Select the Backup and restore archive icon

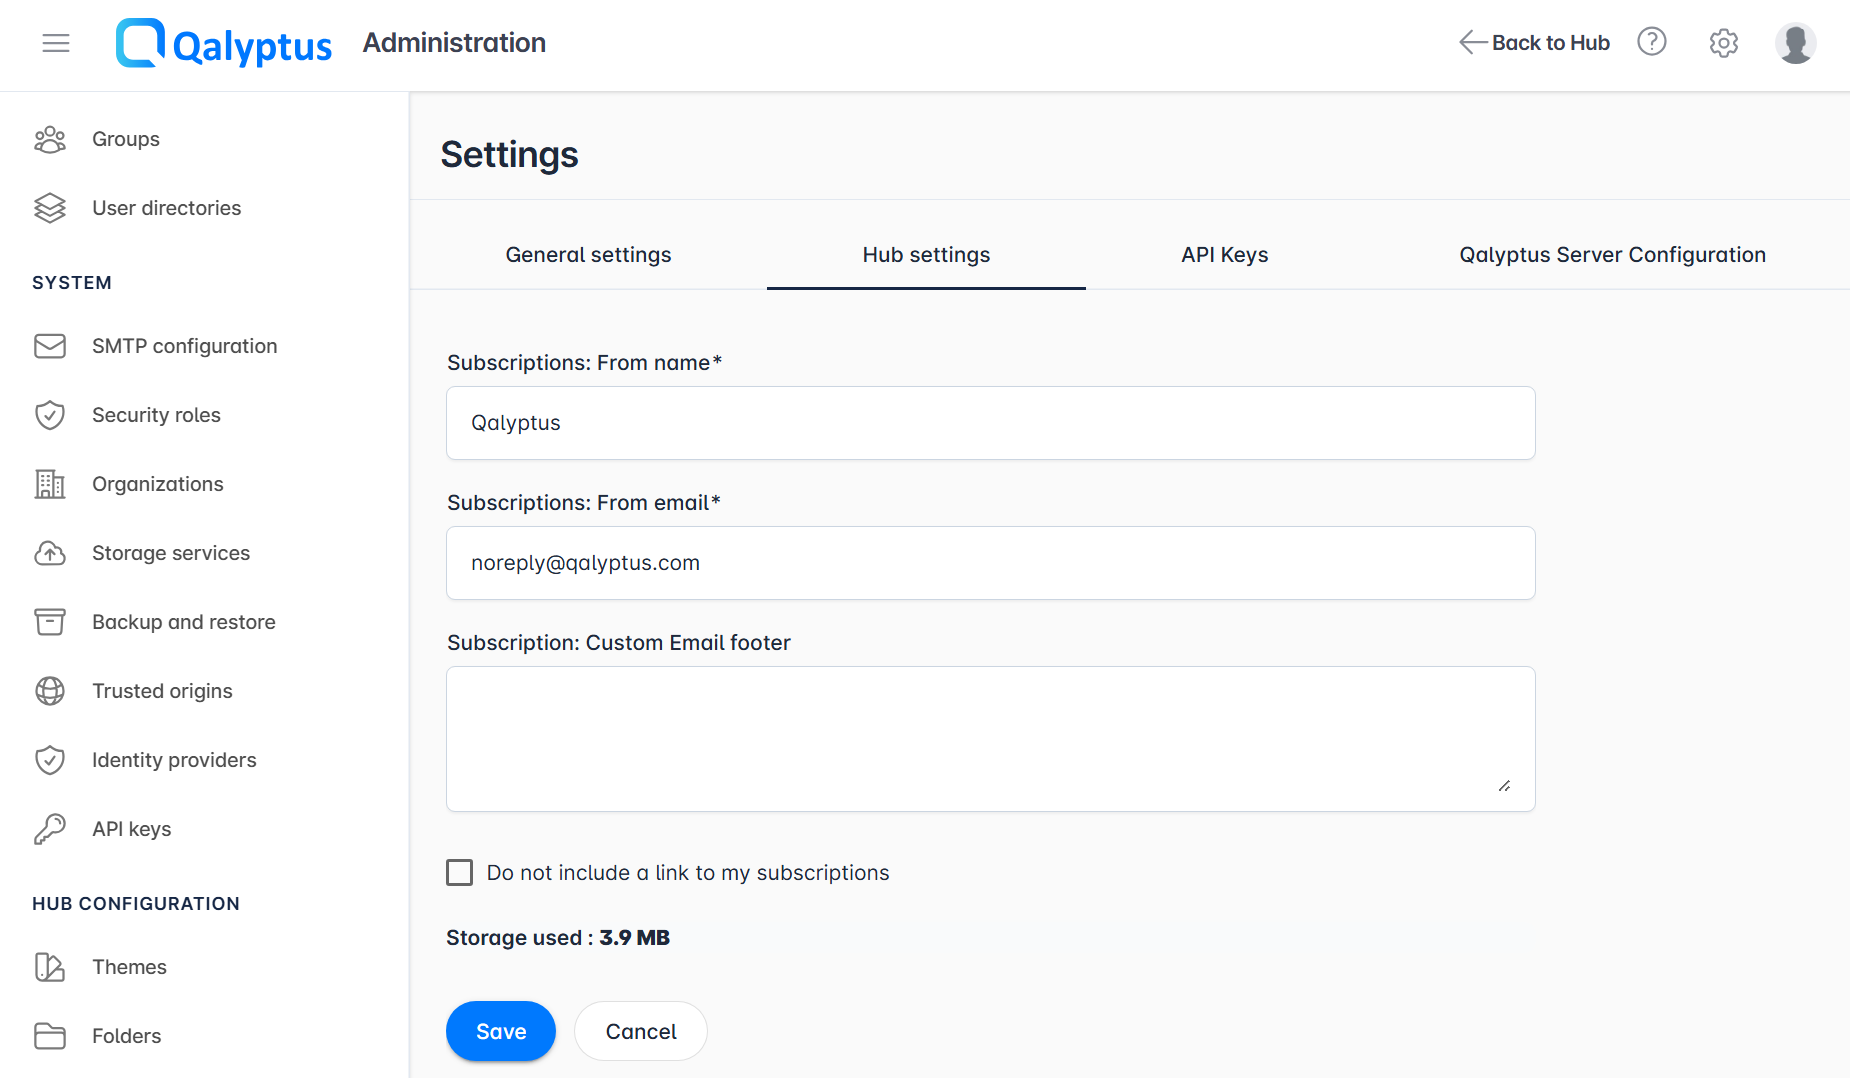tap(50, 621)
